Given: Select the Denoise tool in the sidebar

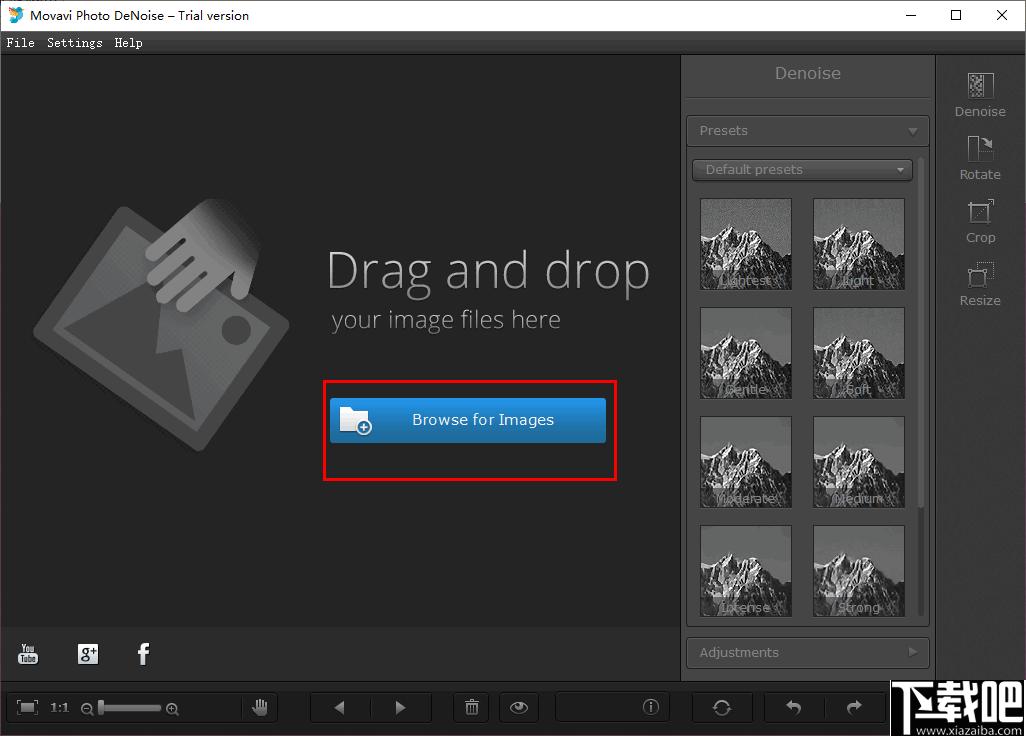Looking at the screenshot, I should pyautogui.click(x=980, y=95).
